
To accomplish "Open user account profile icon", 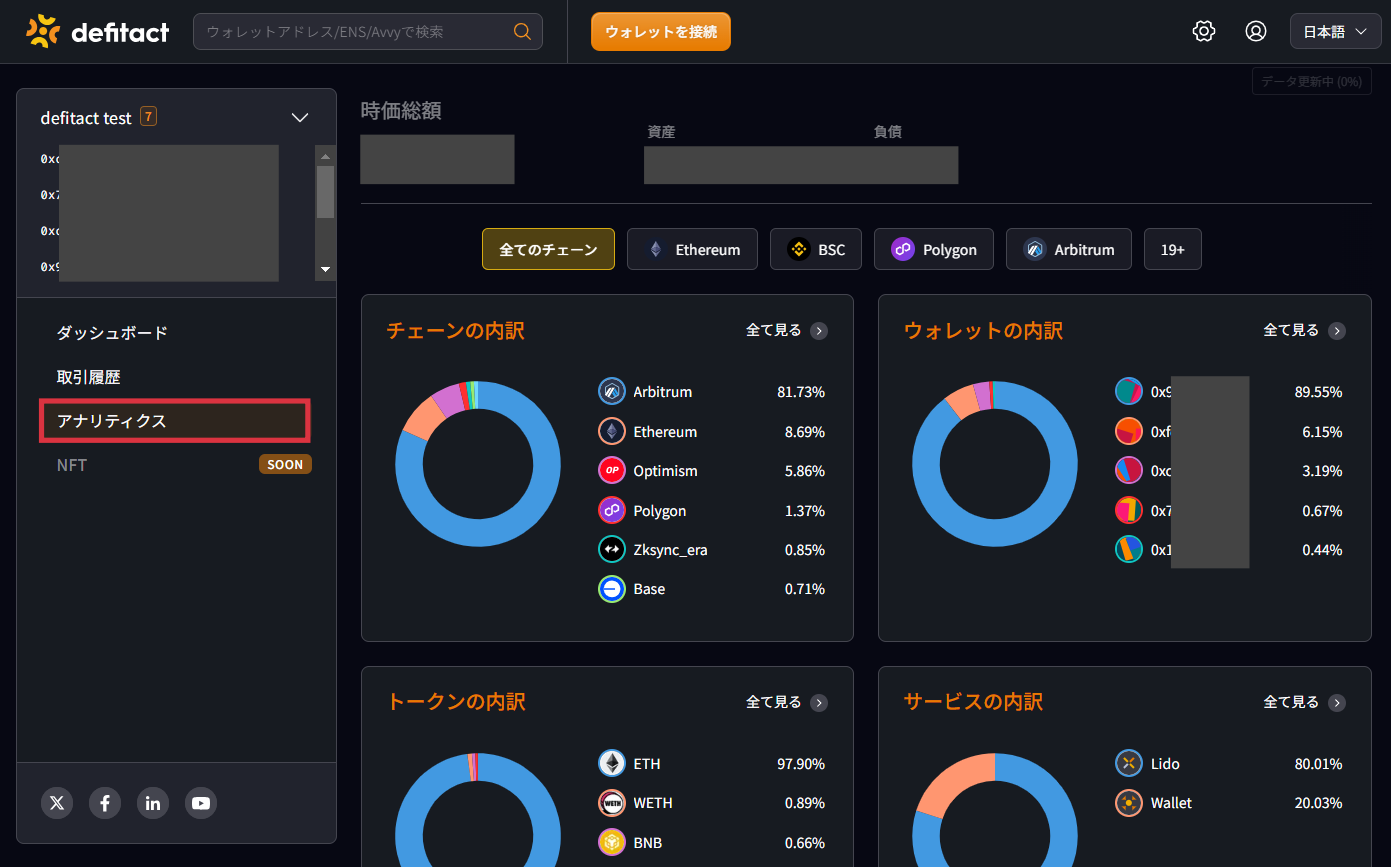I will pos(1256,31).
